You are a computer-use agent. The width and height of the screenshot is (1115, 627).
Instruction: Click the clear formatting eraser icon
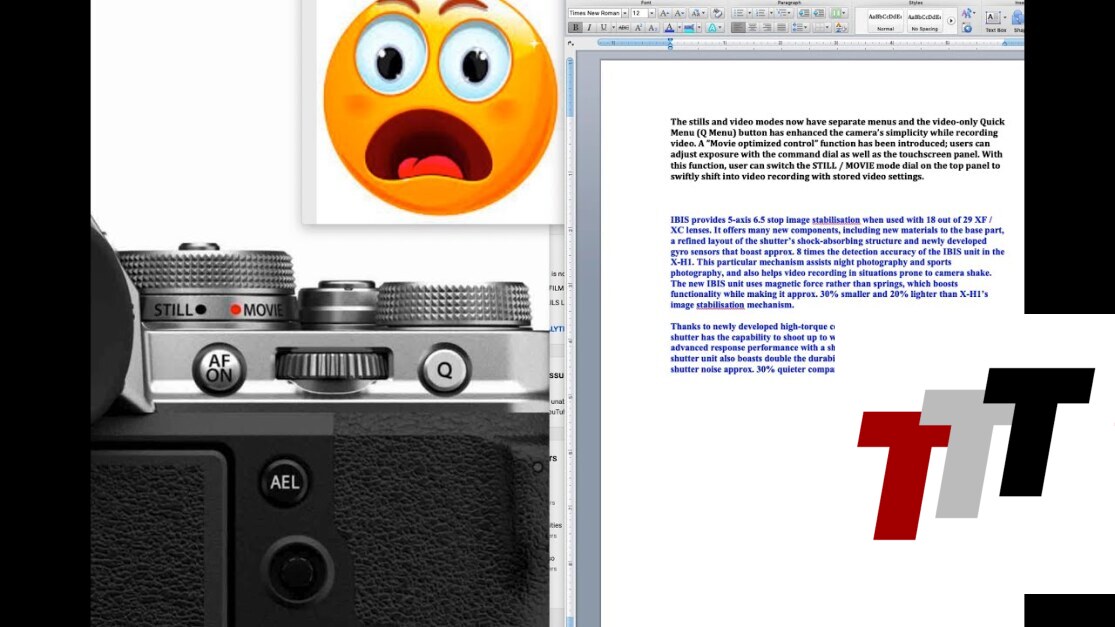717,13
